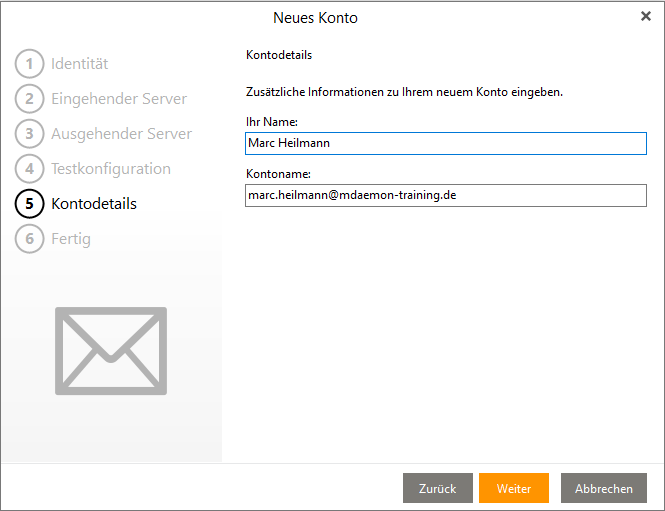
Task: Click into the Kontoname input field
Action: (x=446, y=196)
